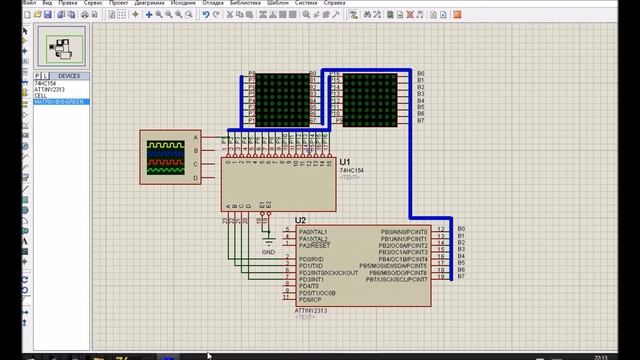Click the Zoom Out magnifier
This screenshot has height=360, width=640.
[169, 15]
